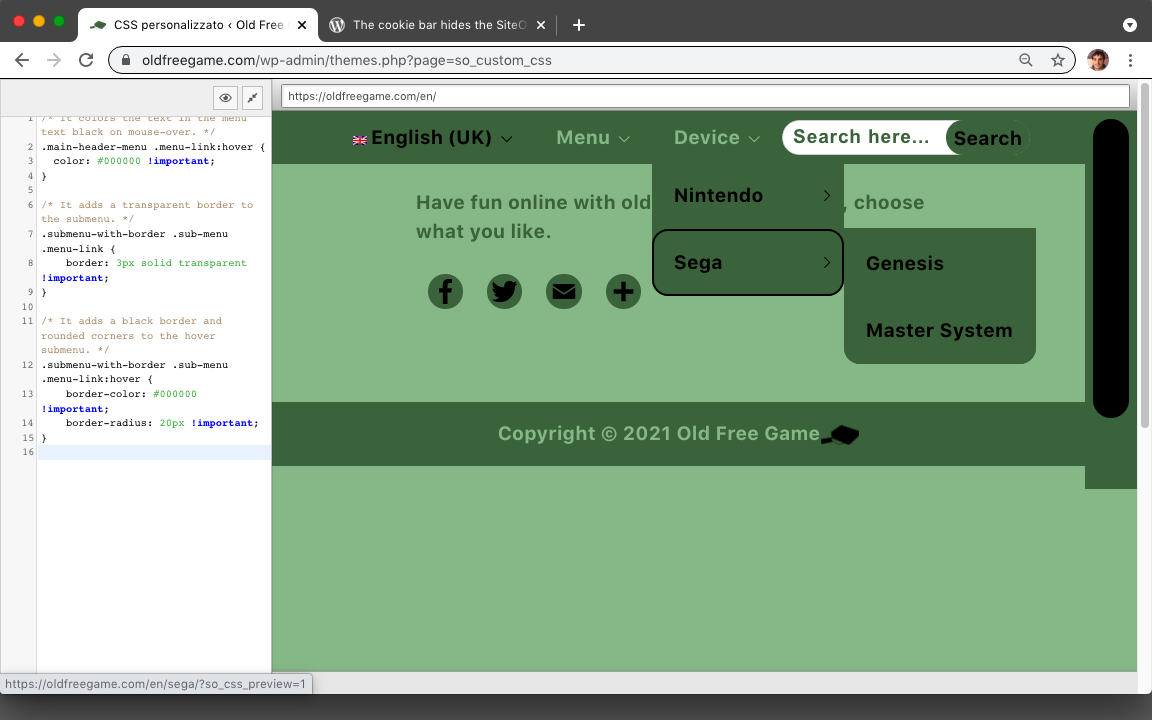
Task: Go back in browser history
Action: pos(22,60)
